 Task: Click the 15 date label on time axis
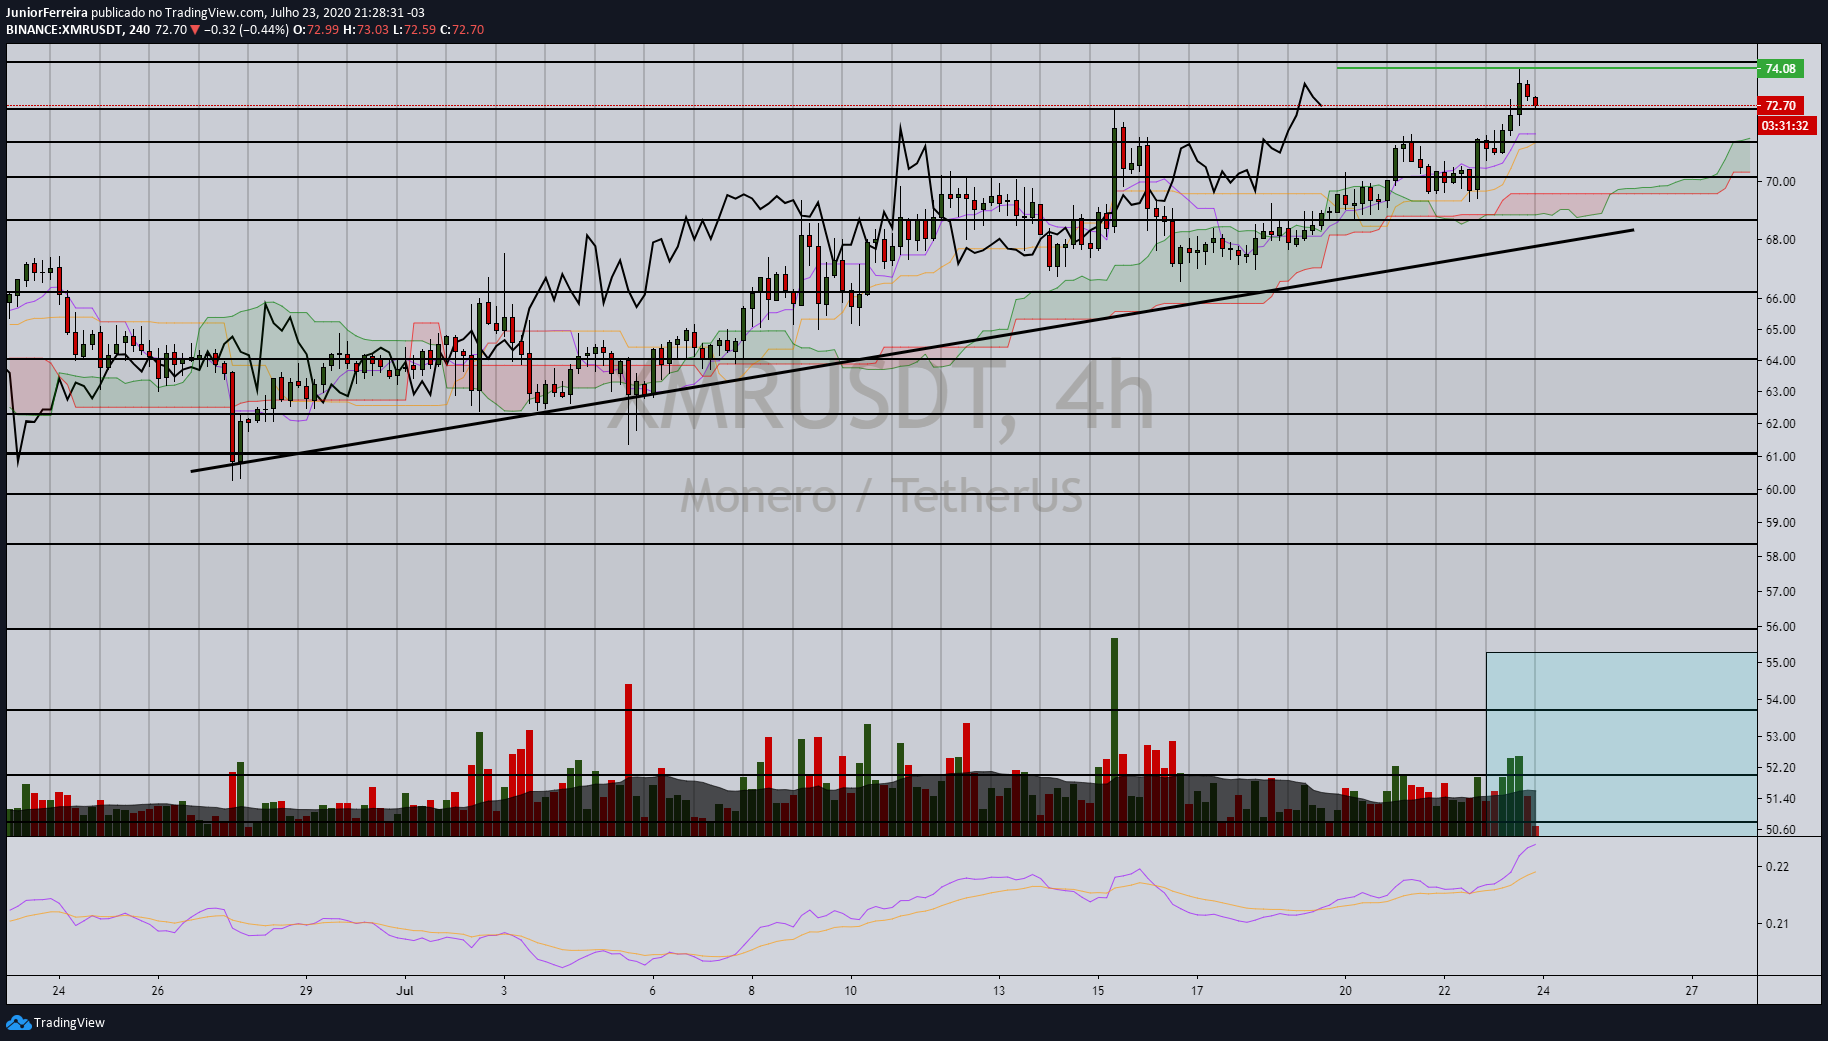pos(1098,991)
